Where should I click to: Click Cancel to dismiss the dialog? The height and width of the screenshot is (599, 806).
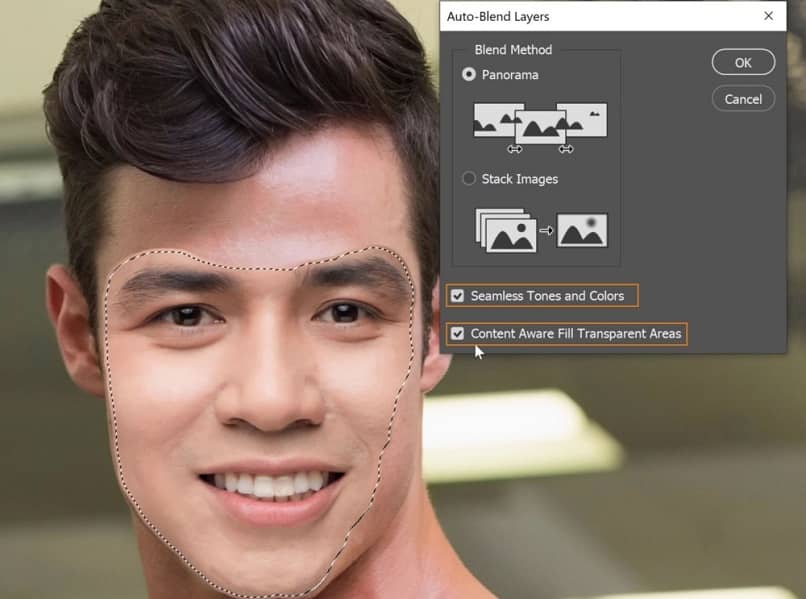pos(742,98)
